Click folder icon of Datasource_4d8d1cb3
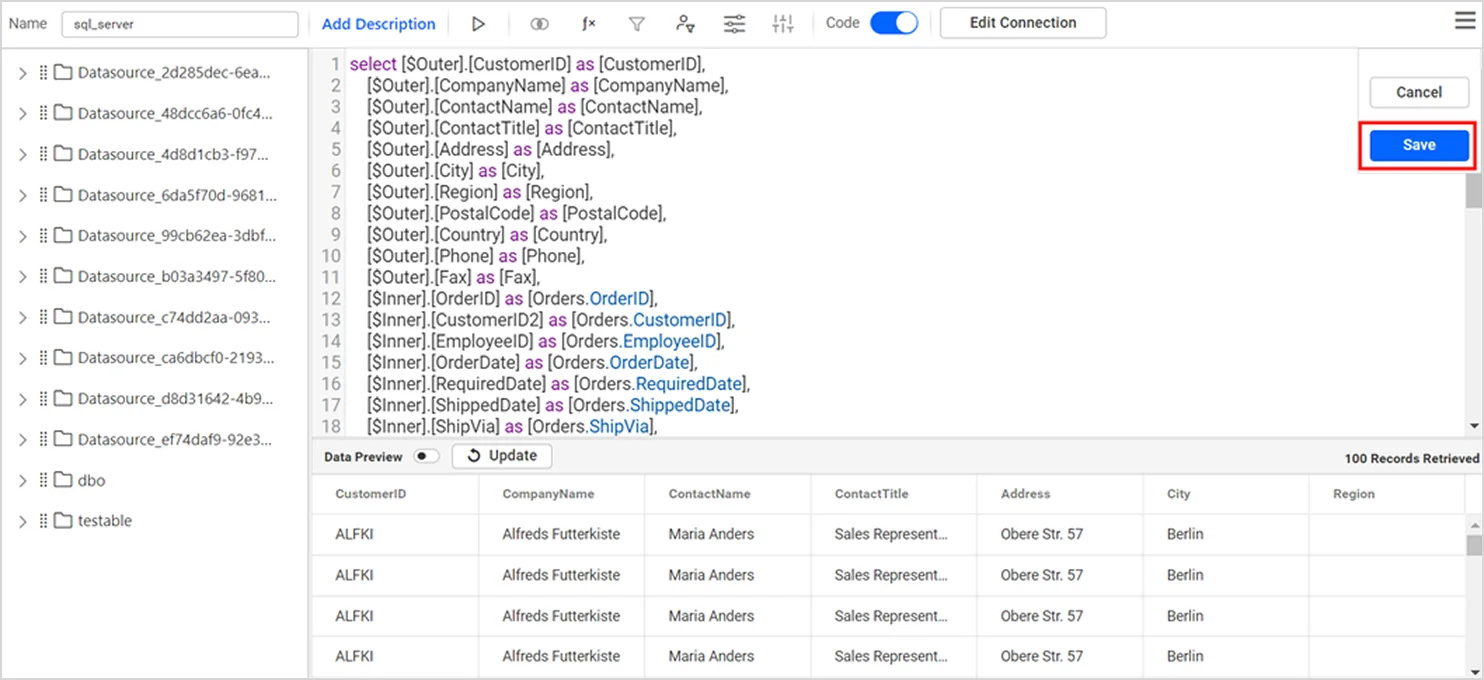This screenshot has height=680, width=1484. 63,154
